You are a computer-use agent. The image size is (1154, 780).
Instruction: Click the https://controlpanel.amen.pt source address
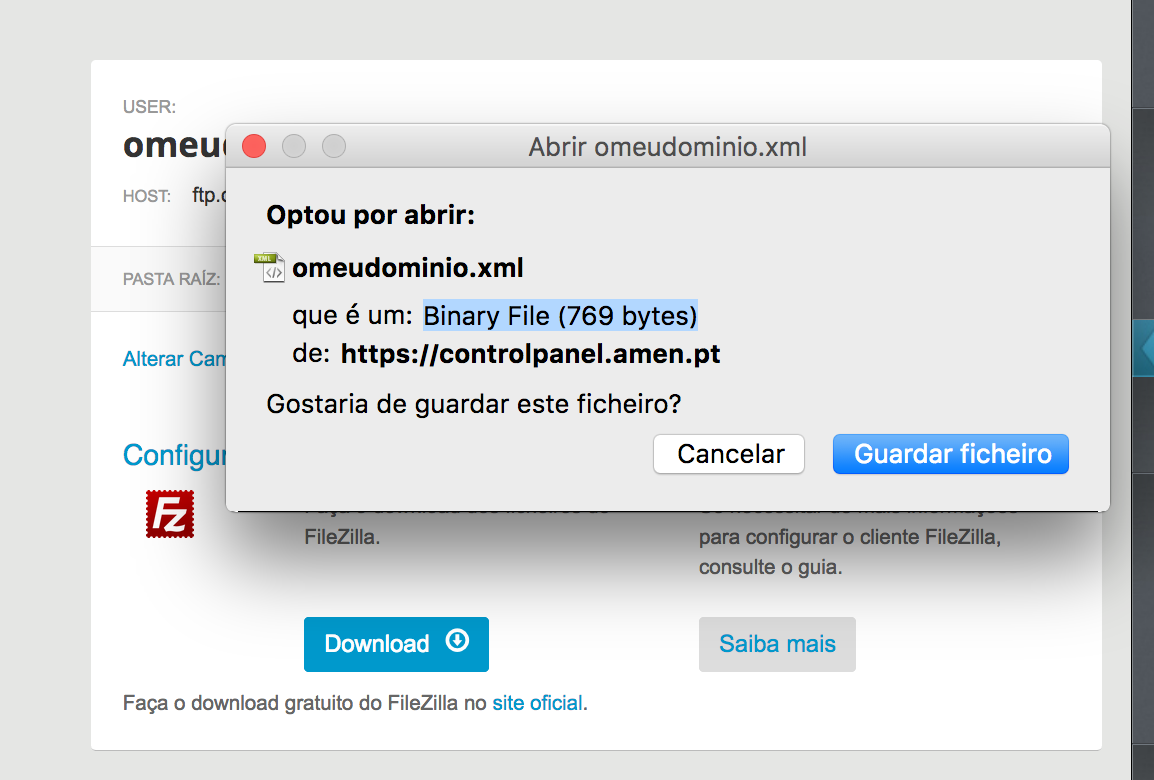531,354
